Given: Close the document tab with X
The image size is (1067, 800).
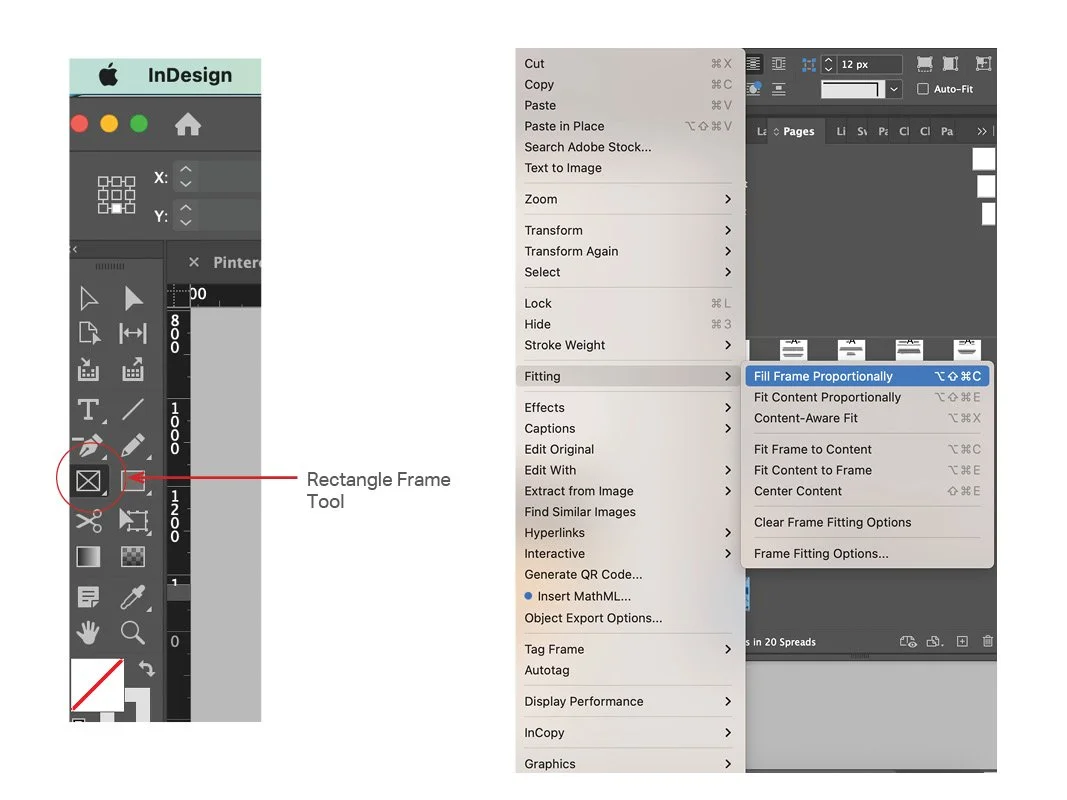Looking at the screenshot, I should click(194, 262).
